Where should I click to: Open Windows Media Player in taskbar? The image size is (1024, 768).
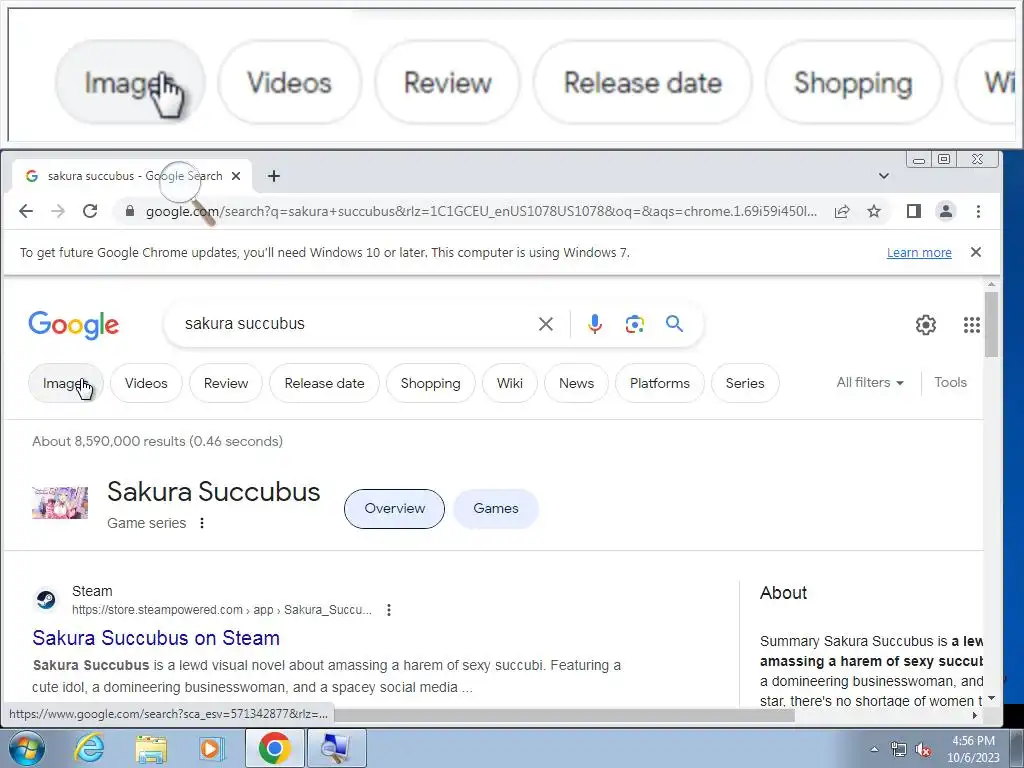212,748
